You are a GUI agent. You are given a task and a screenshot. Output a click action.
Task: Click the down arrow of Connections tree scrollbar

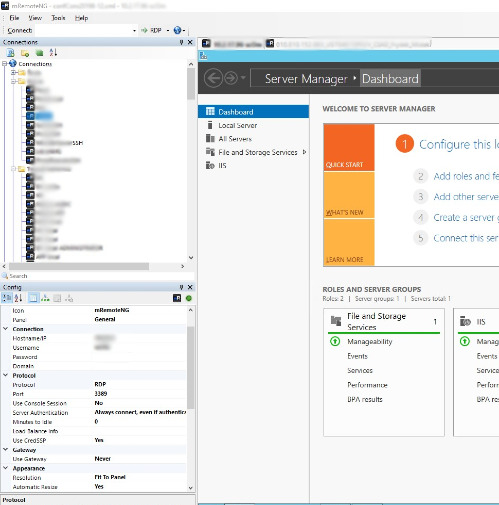click(191, 258)
